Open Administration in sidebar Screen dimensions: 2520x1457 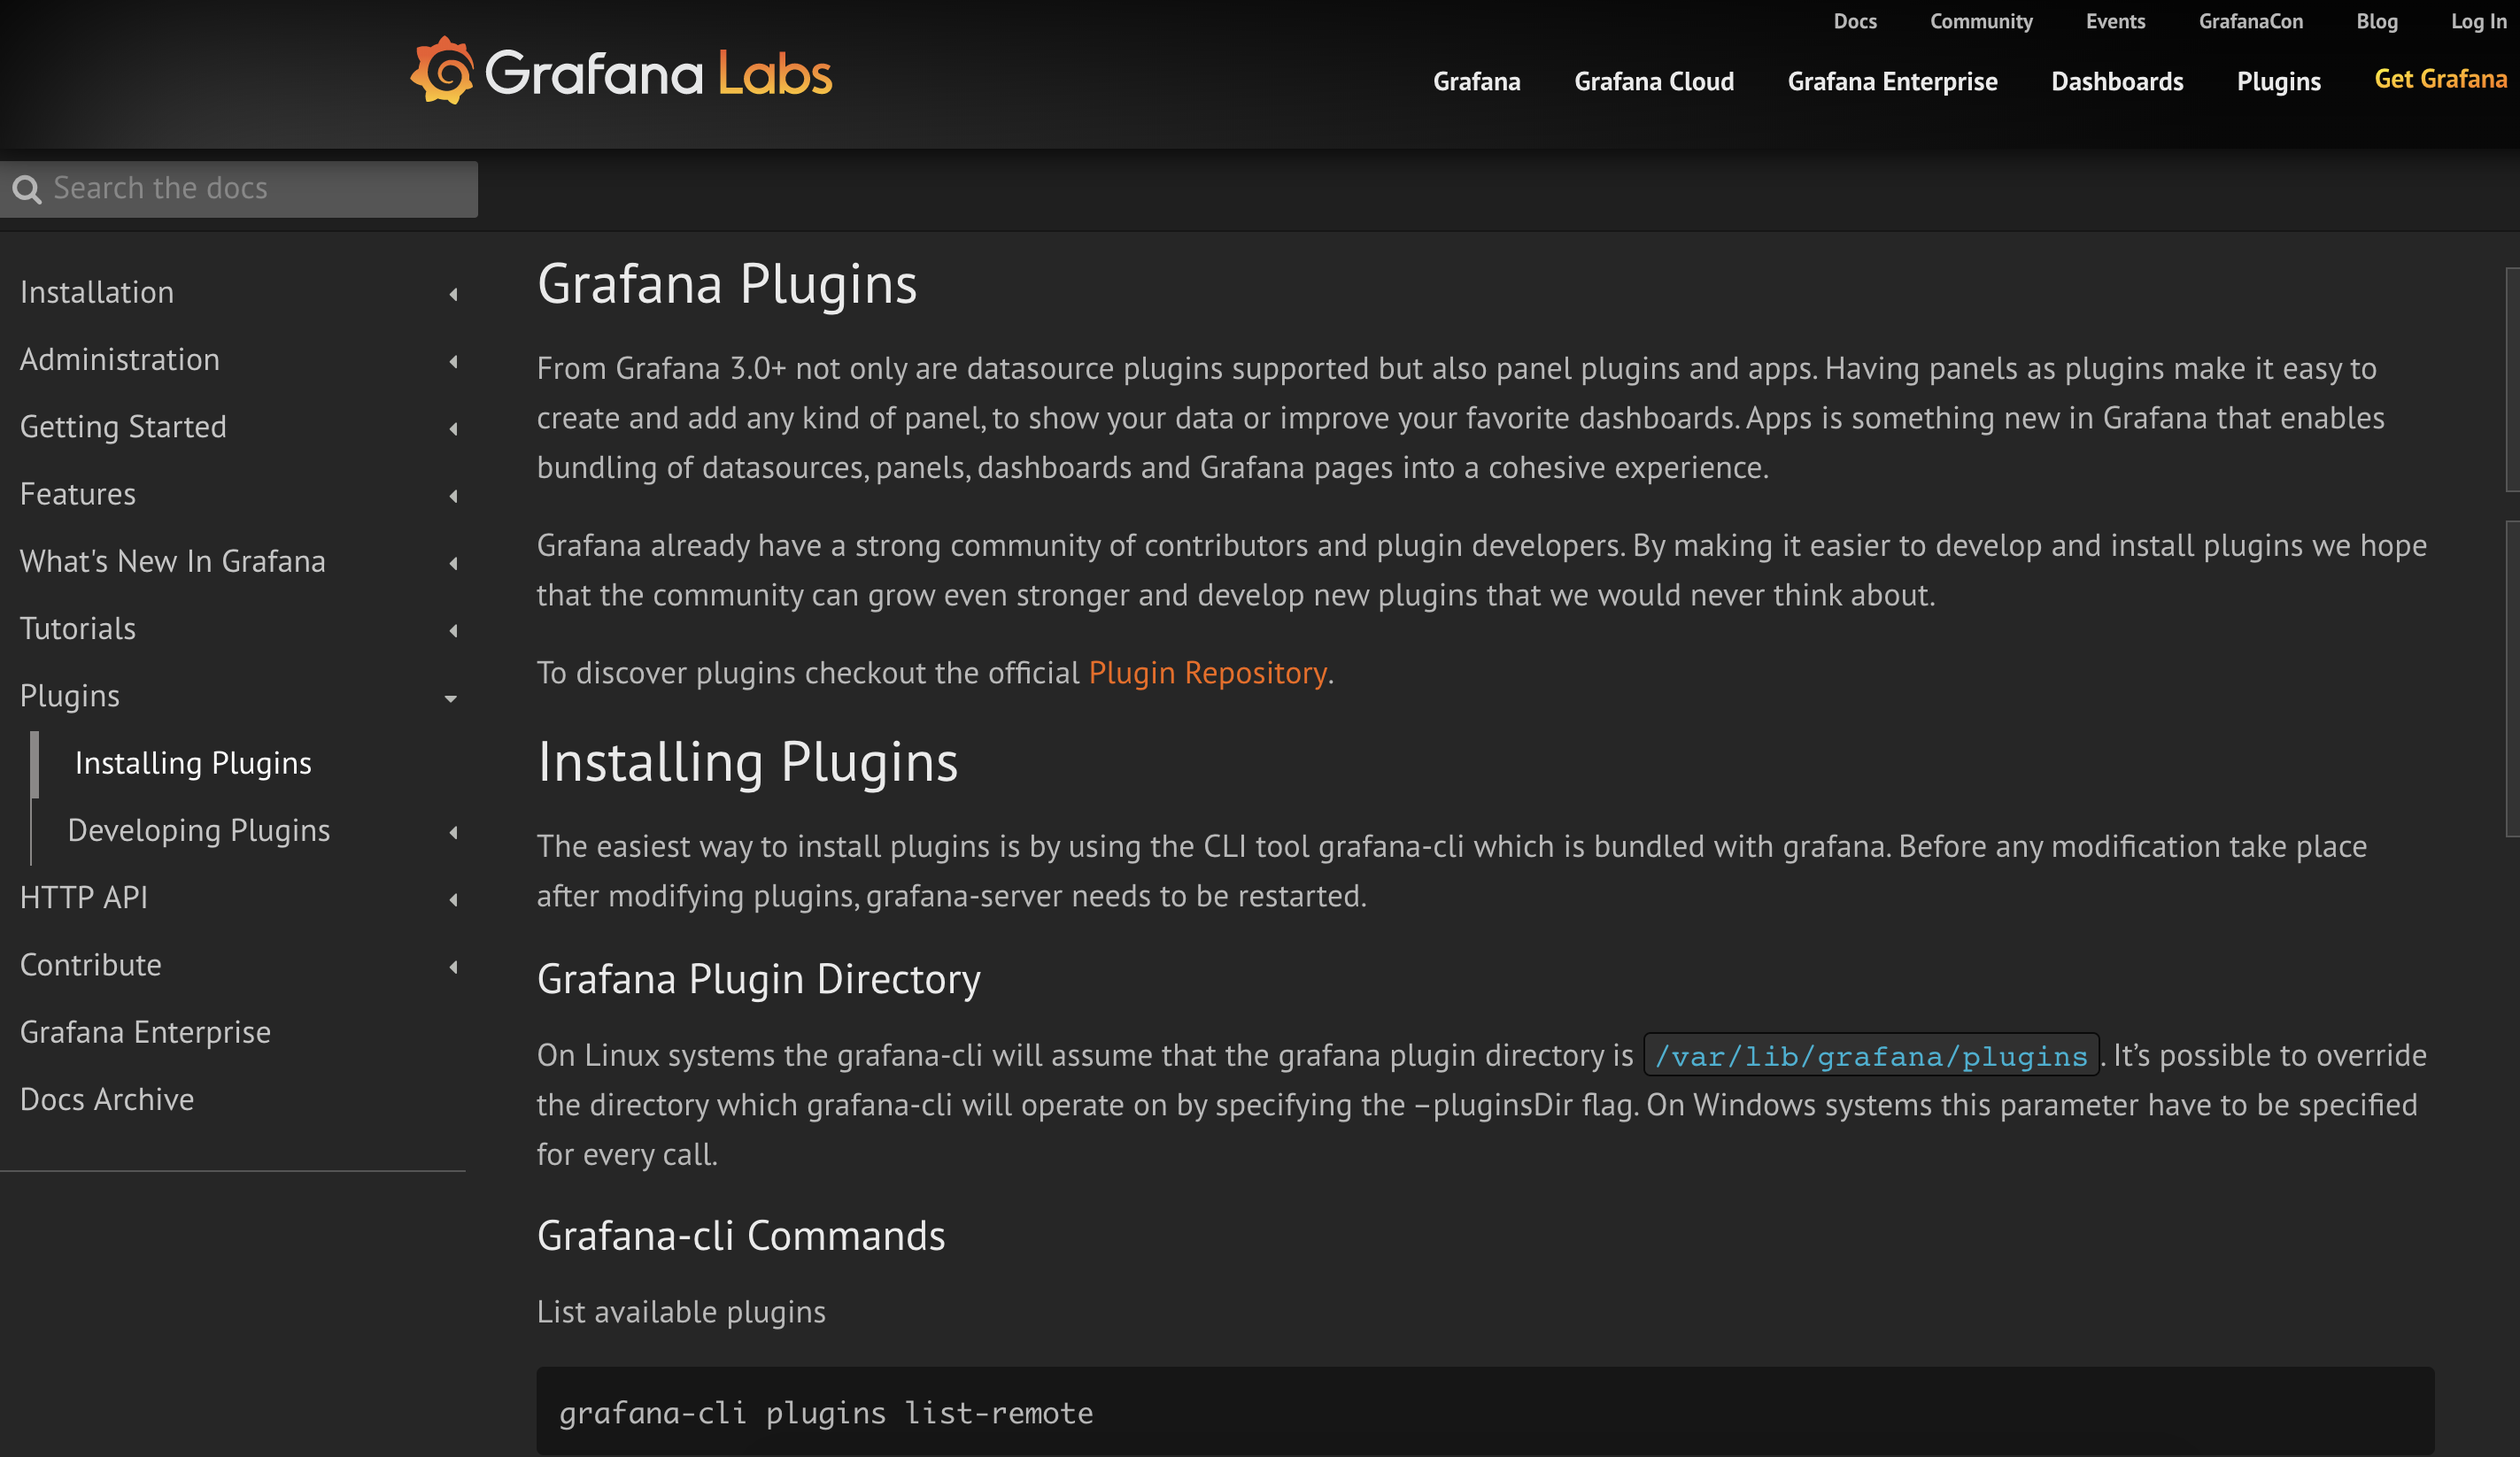(x=120, y=359)
